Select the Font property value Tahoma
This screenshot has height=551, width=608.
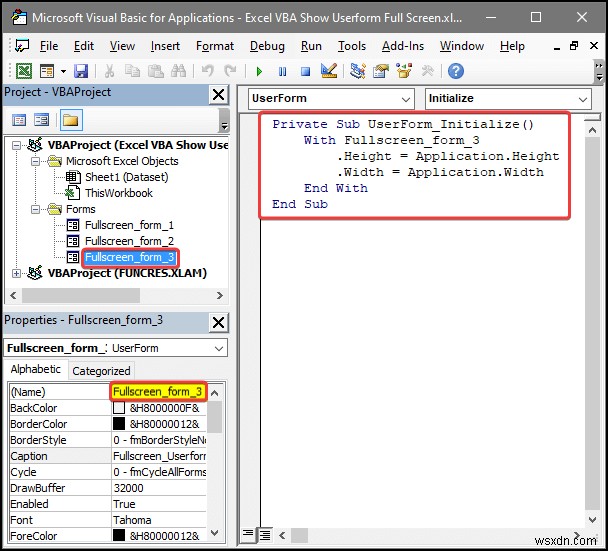point(159,520)
